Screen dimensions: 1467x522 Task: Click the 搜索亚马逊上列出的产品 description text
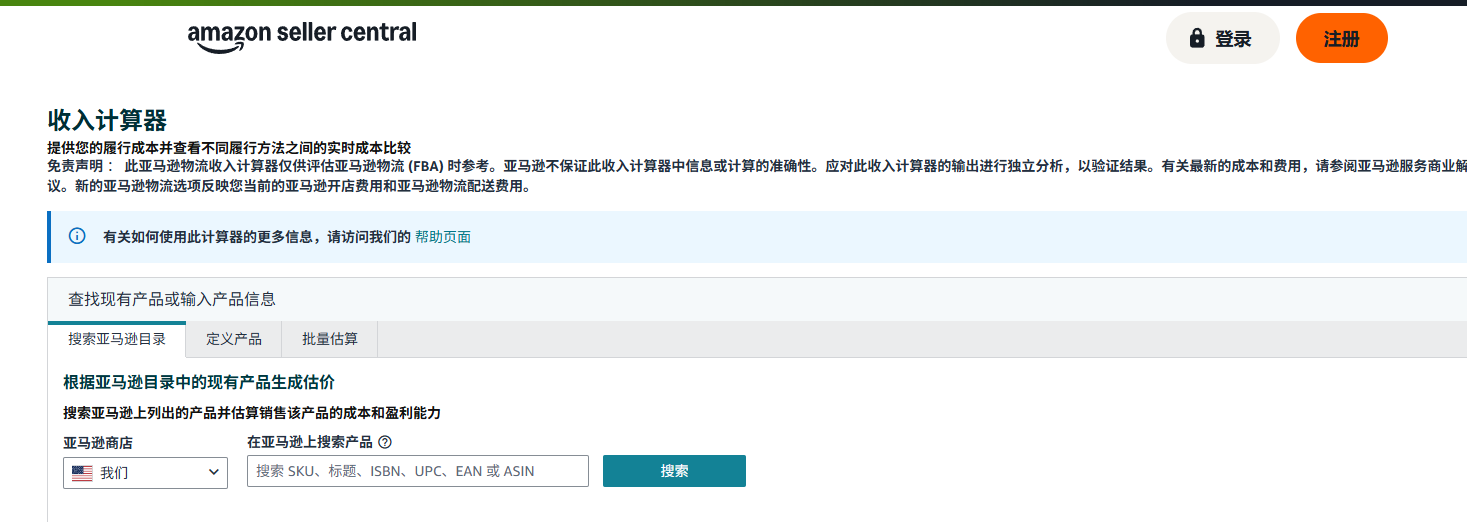tap(252, 413)
